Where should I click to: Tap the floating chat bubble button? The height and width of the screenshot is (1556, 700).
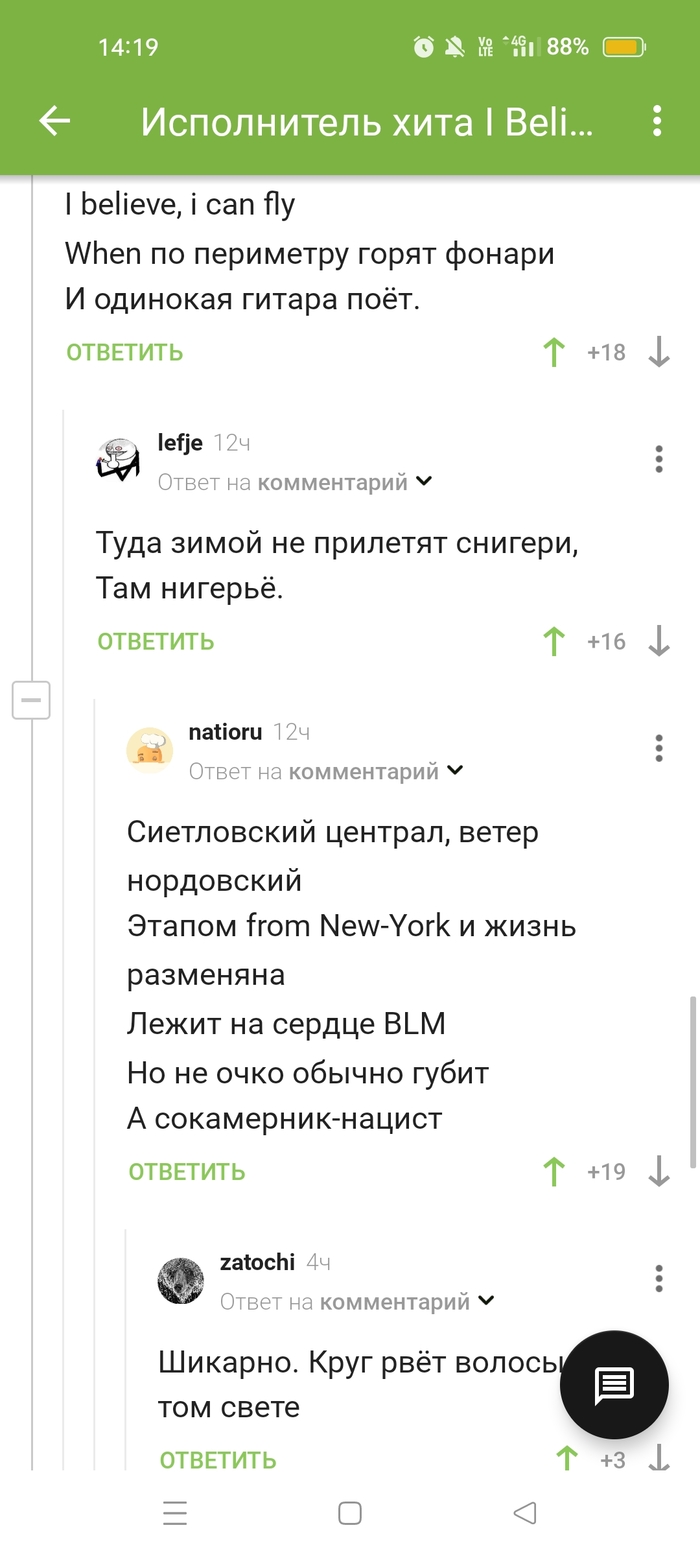[x=613, y=1384]
